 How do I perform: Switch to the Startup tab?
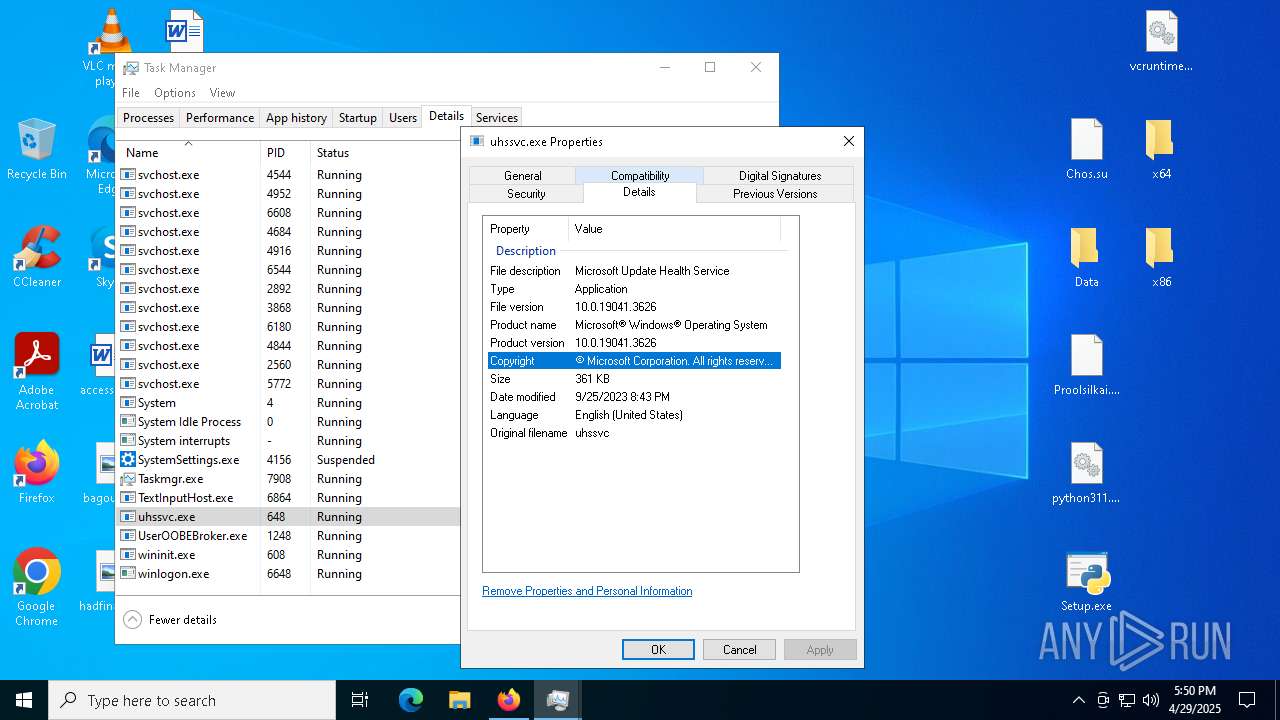point(357,118)
